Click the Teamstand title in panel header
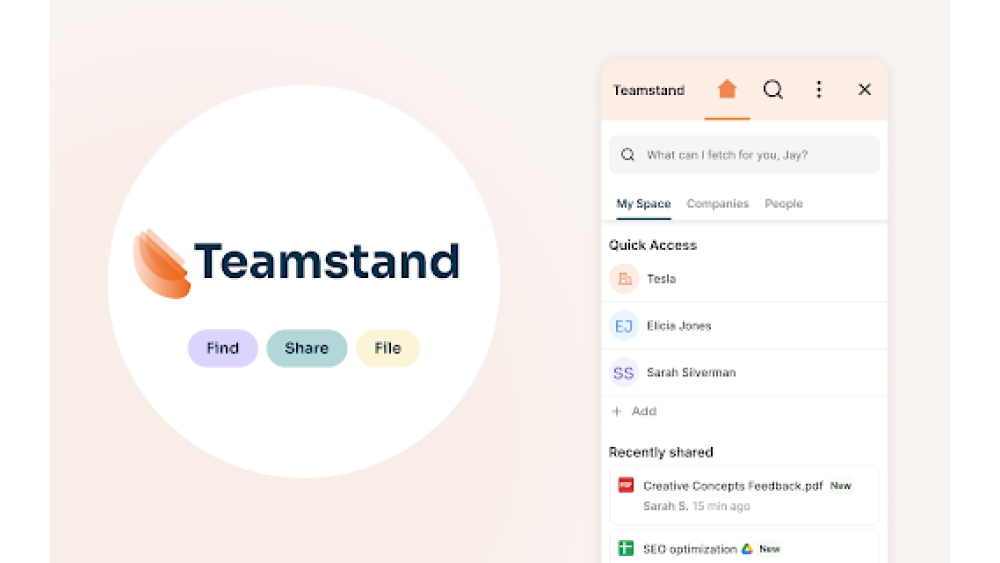The width and height of the screenshot is (1000, 563). click(x=649, y=91)
